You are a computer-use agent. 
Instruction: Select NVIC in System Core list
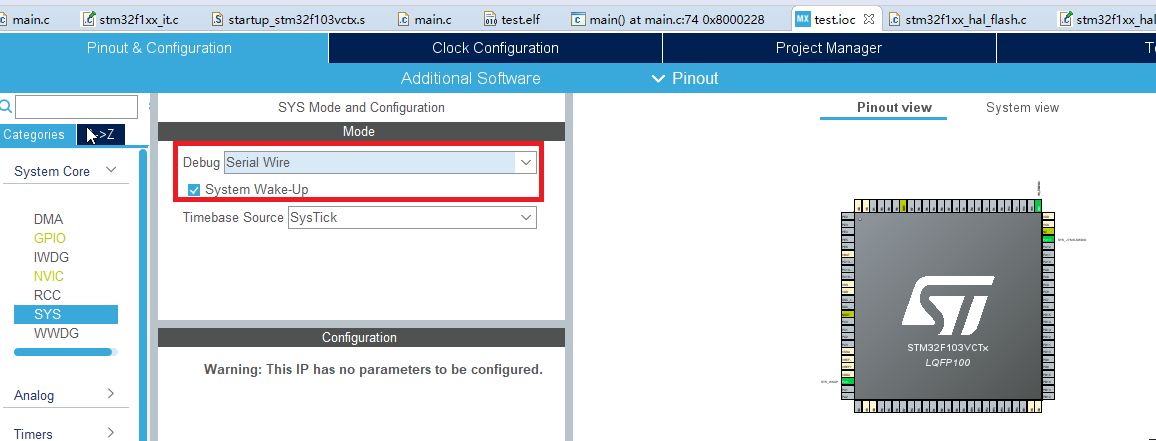point(49,277)
